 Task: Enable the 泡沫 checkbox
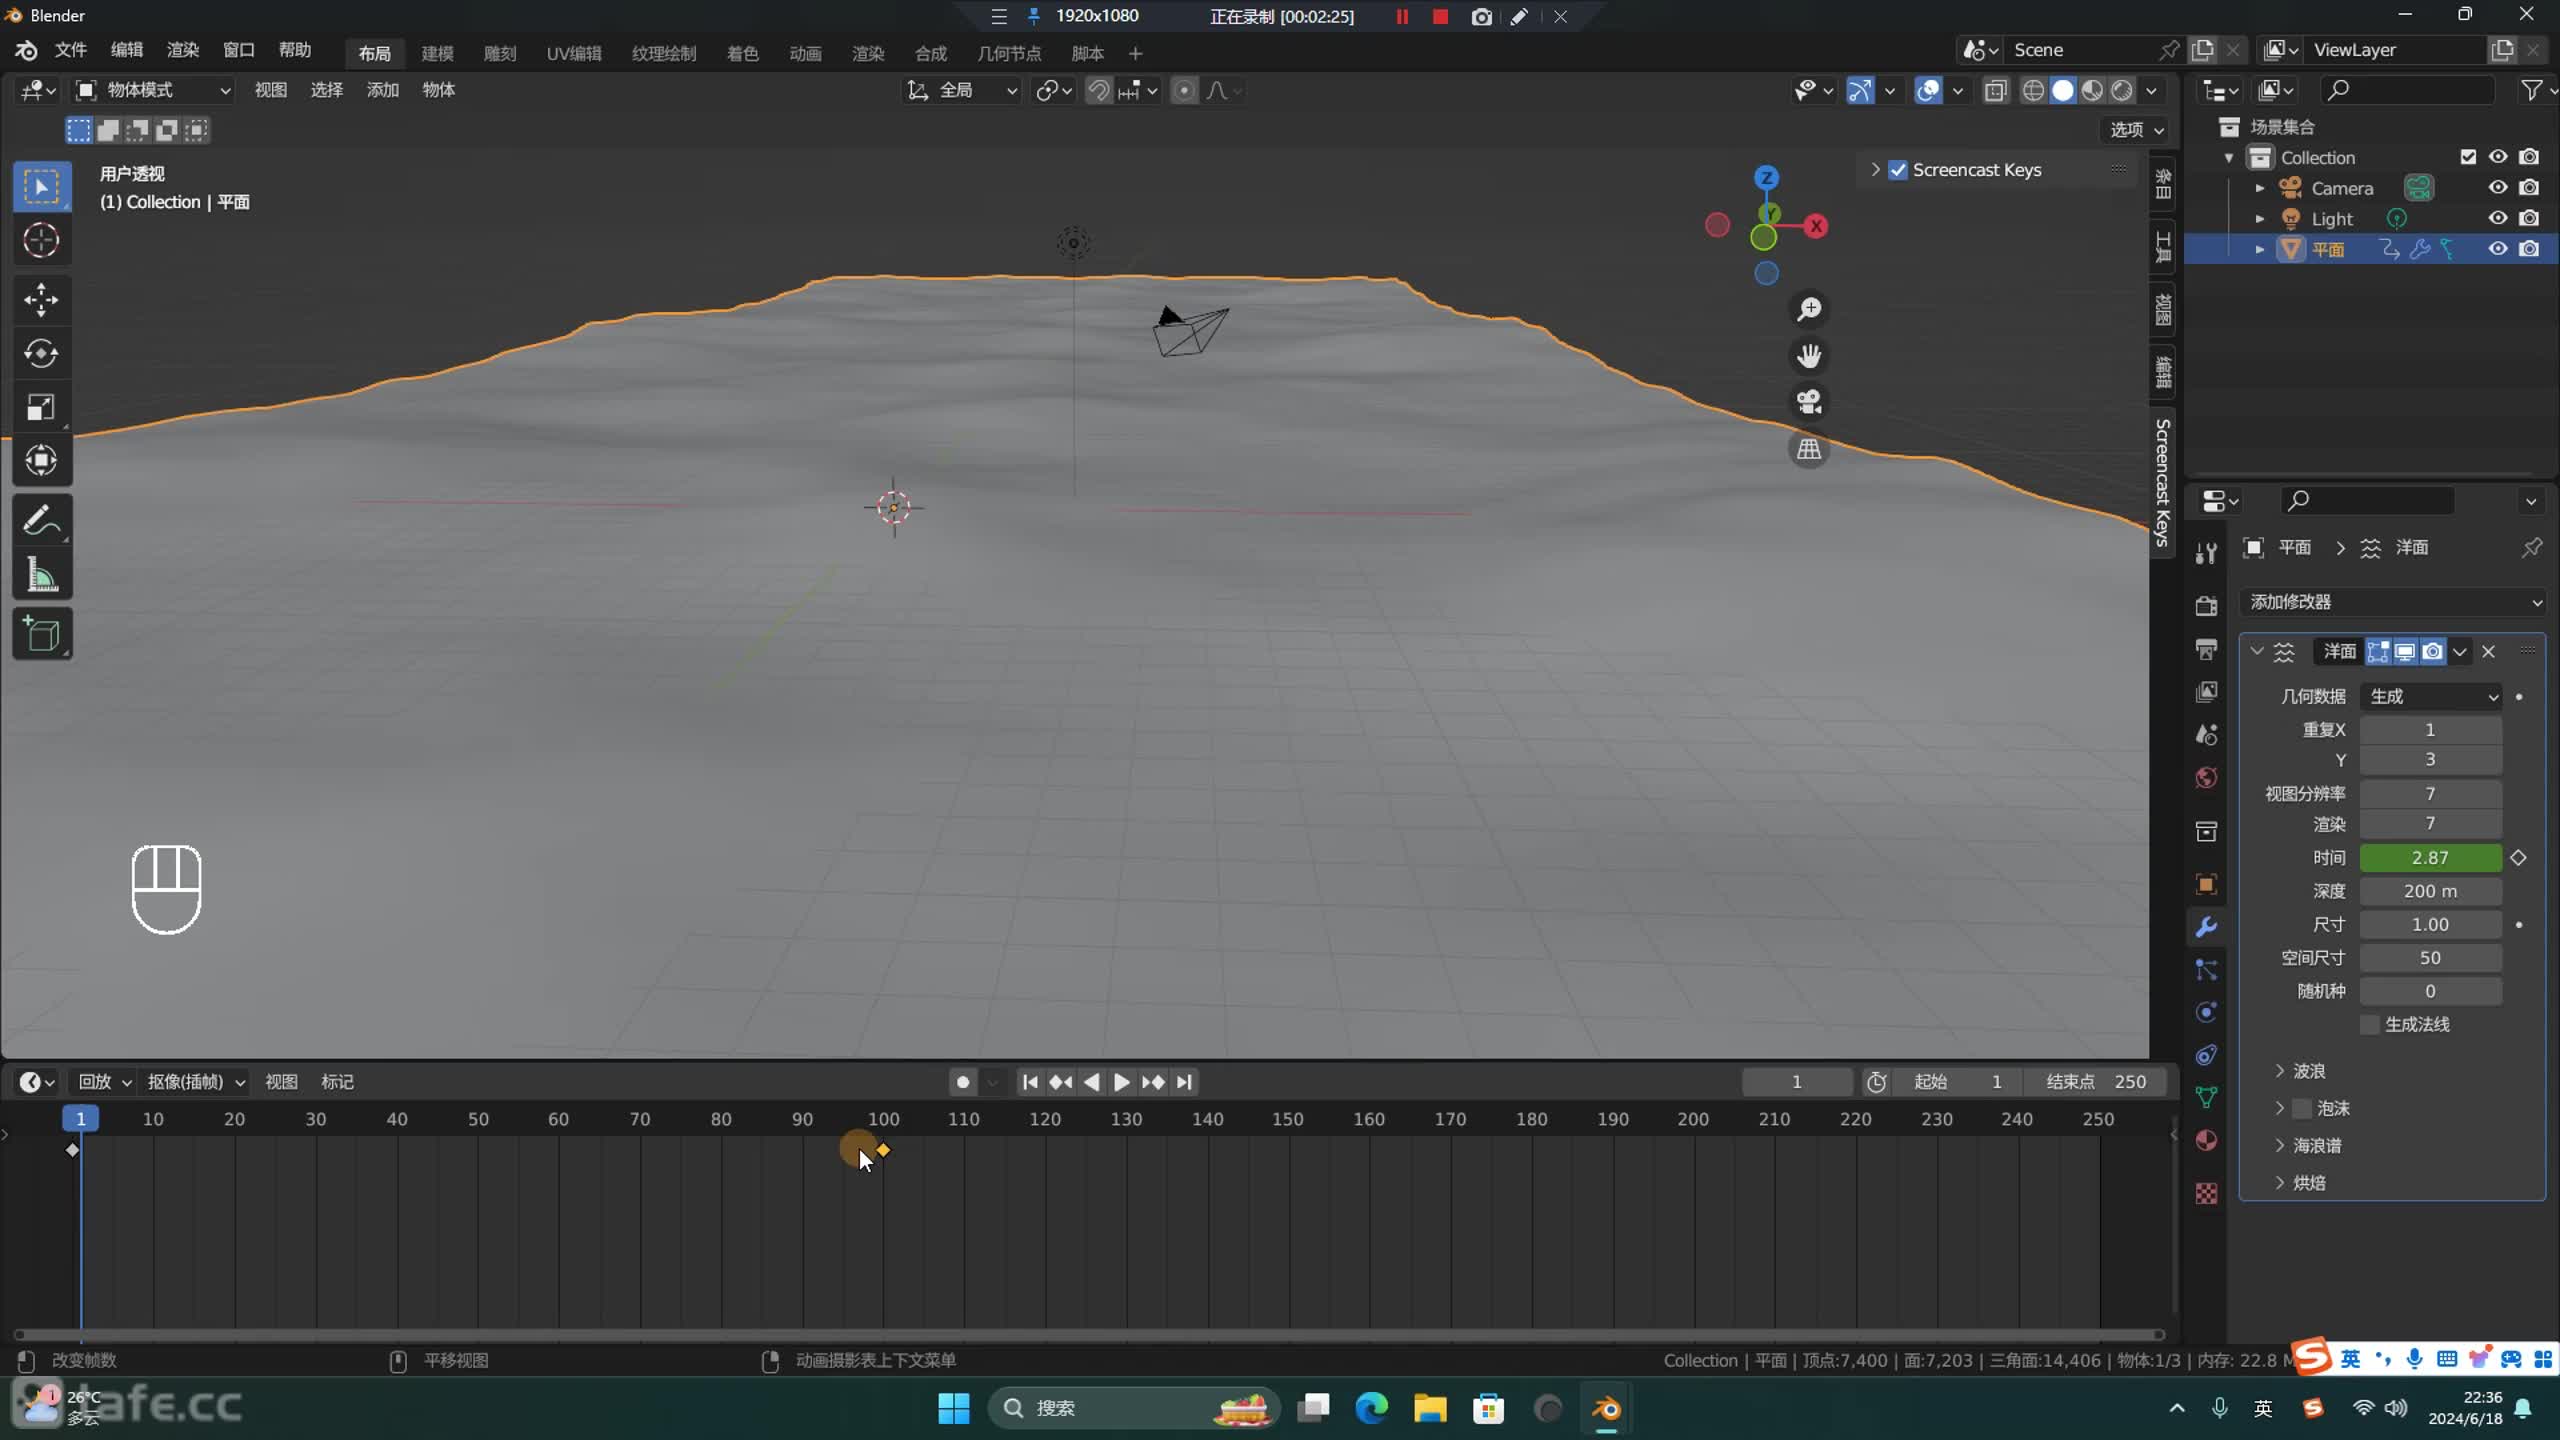pos(2302,1108)
